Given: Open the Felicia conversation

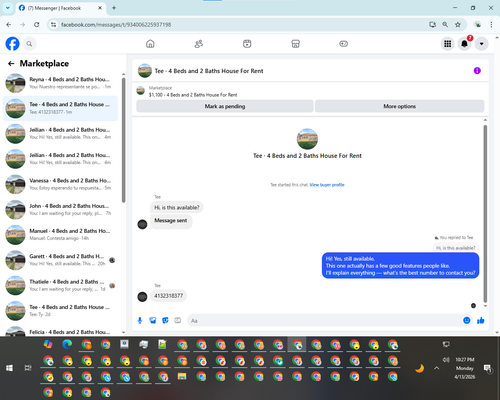Looking at the screenshot, I should click(60, 331).
